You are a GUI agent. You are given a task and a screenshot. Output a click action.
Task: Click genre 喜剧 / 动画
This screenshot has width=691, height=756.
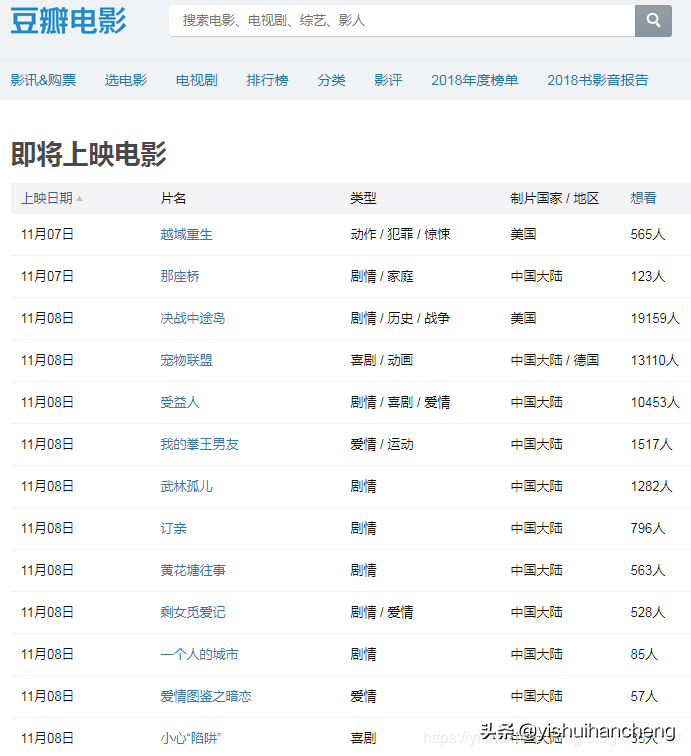pos(381,360)
